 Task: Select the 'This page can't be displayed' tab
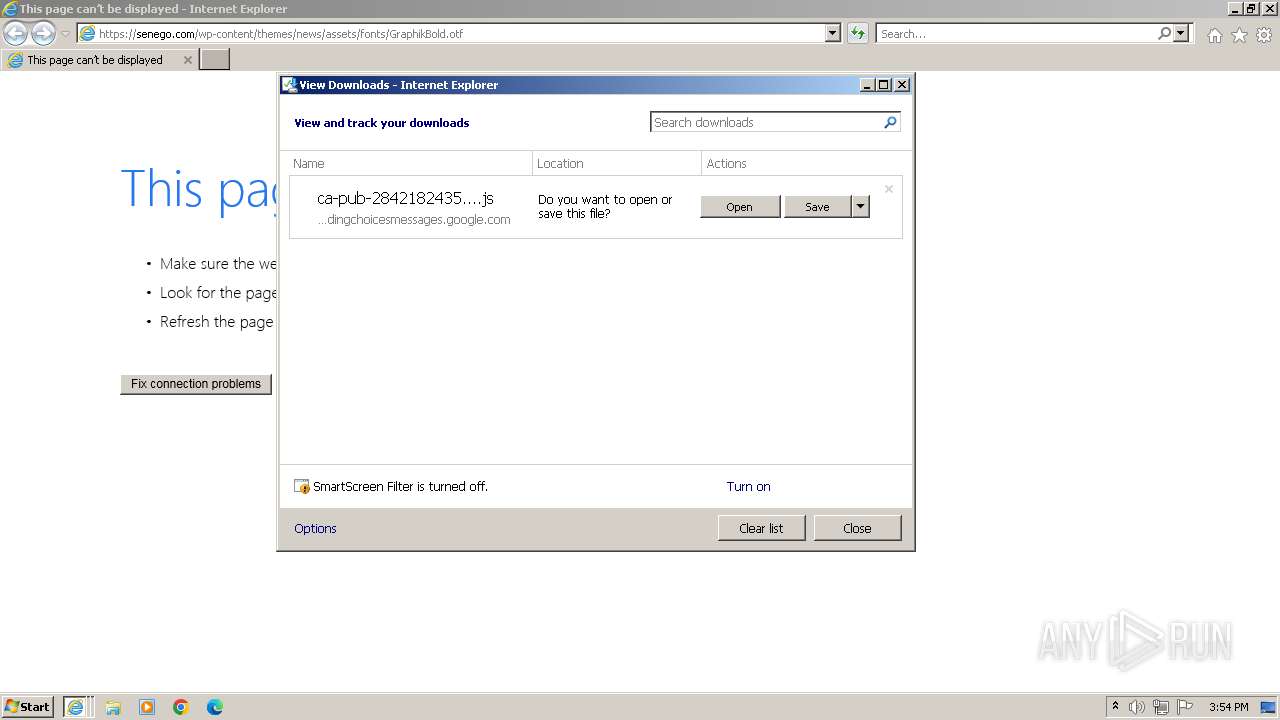pyautogui.click(x=98, y=60)
